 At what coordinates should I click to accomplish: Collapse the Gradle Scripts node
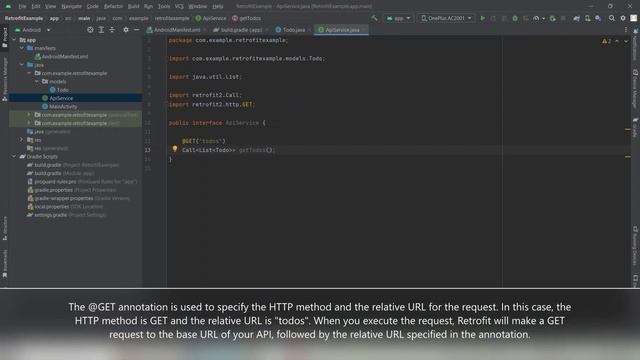pyautogui.click(x=14, y=156)
